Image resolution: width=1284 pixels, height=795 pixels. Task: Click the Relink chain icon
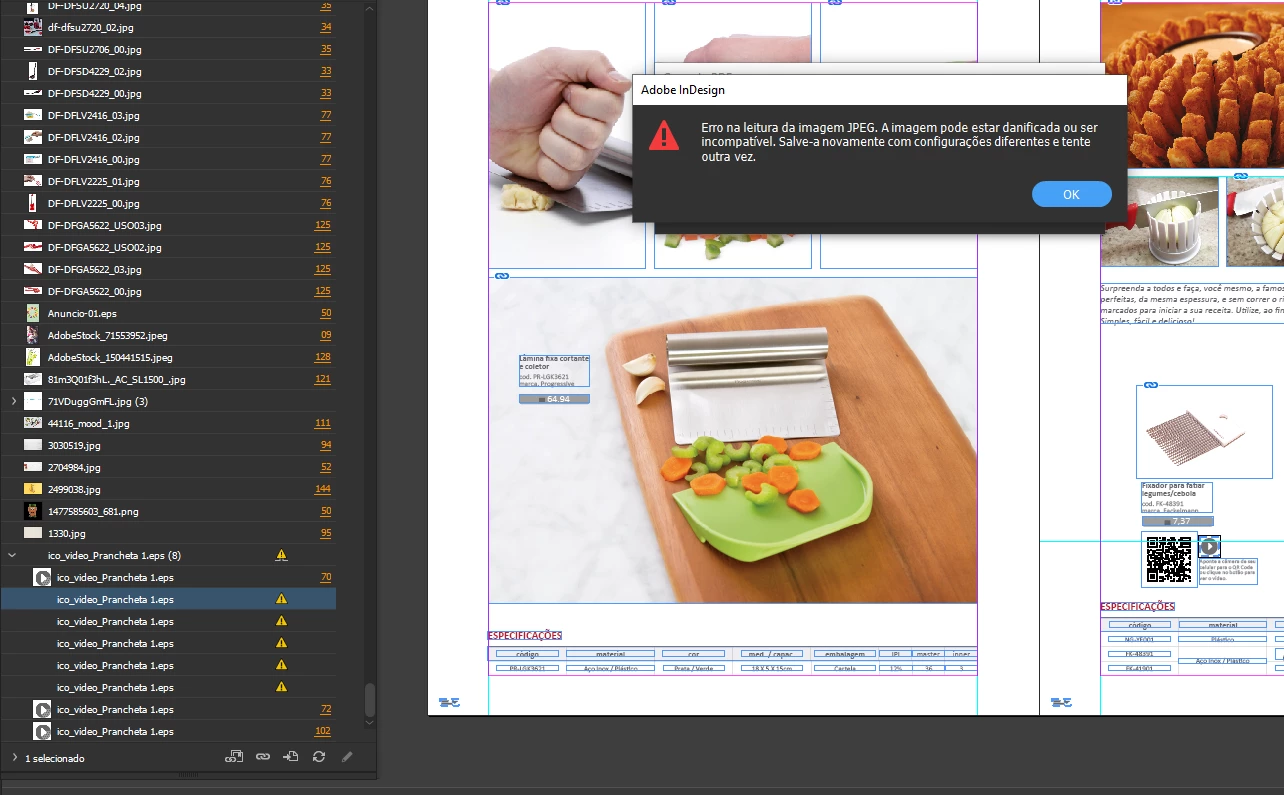[263, 757]
